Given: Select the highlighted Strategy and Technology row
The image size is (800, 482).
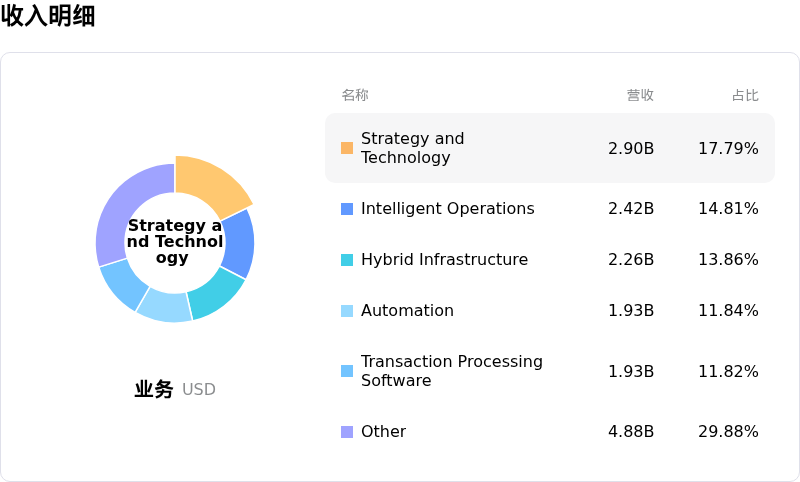Looking at the screenshot, I should click(550, 148).
